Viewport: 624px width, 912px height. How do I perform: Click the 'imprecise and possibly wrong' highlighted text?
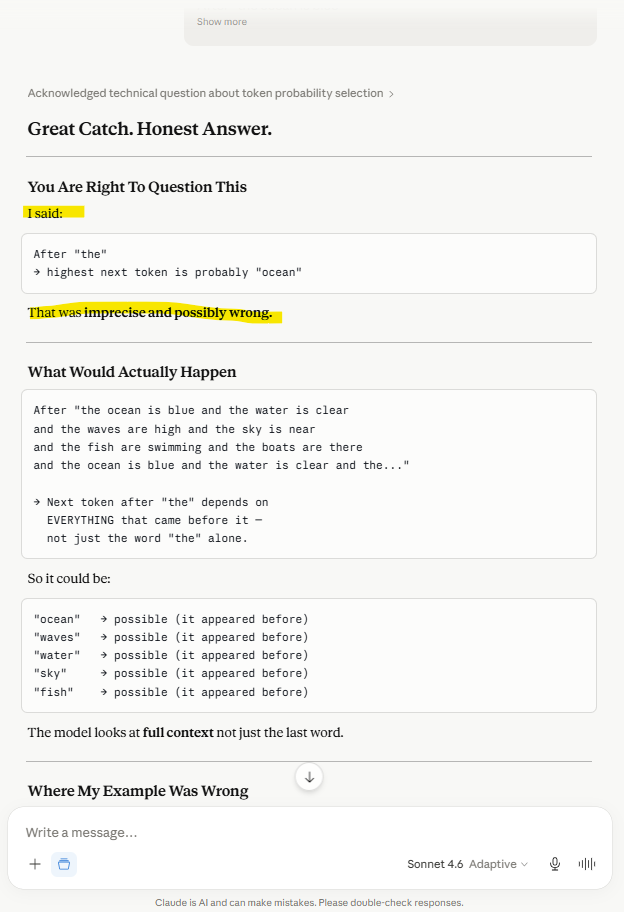click(x=178, y=312)
